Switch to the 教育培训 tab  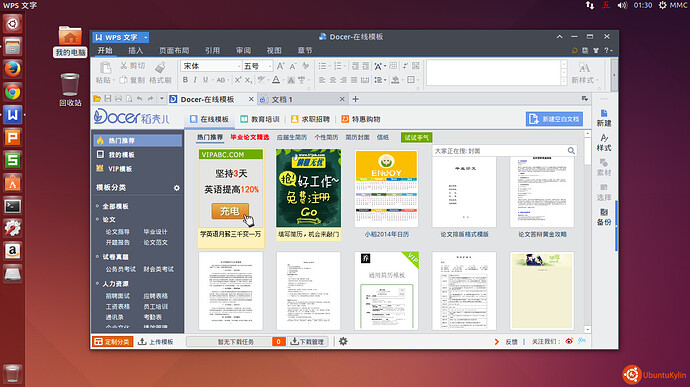point(260,119)
